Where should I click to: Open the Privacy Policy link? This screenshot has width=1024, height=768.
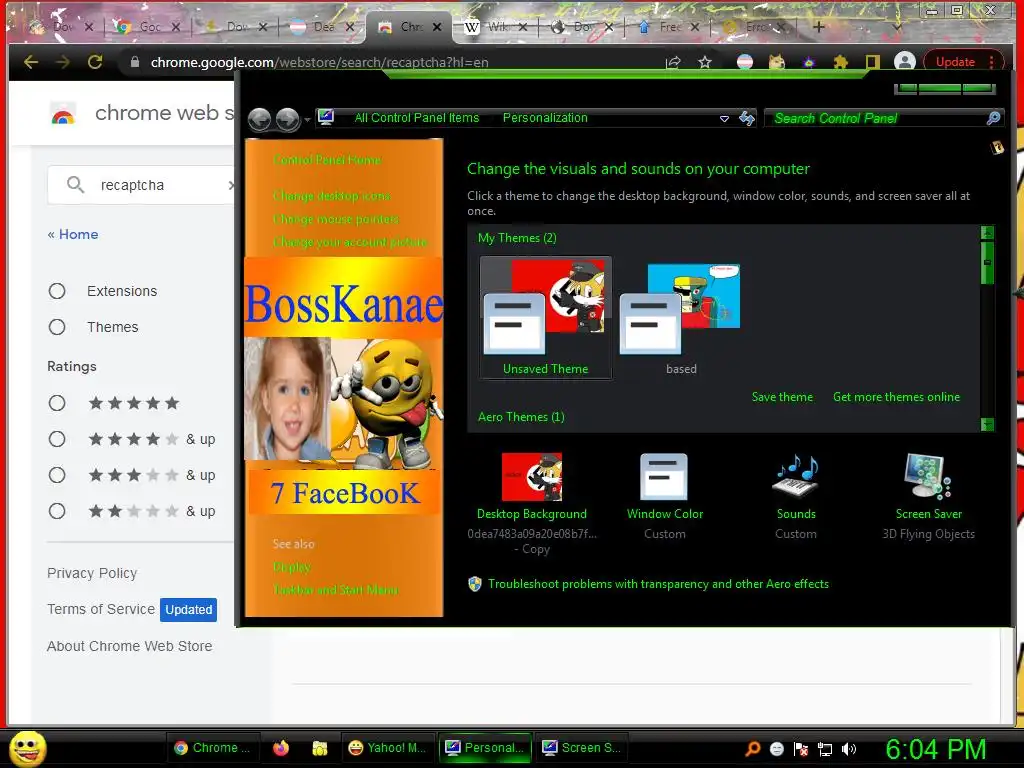92,573
